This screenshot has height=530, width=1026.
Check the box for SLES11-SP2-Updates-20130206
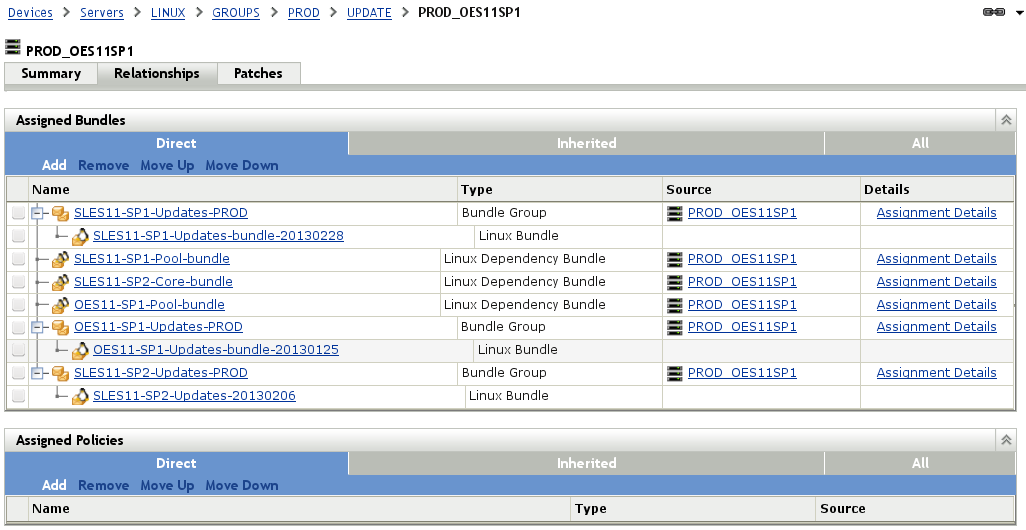pyautogui.click(x=18, y=396)
